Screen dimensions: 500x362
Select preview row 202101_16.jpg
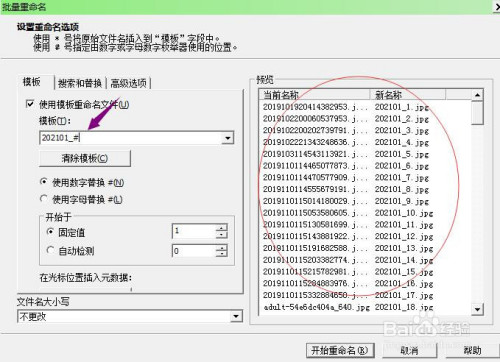[365, 283]
